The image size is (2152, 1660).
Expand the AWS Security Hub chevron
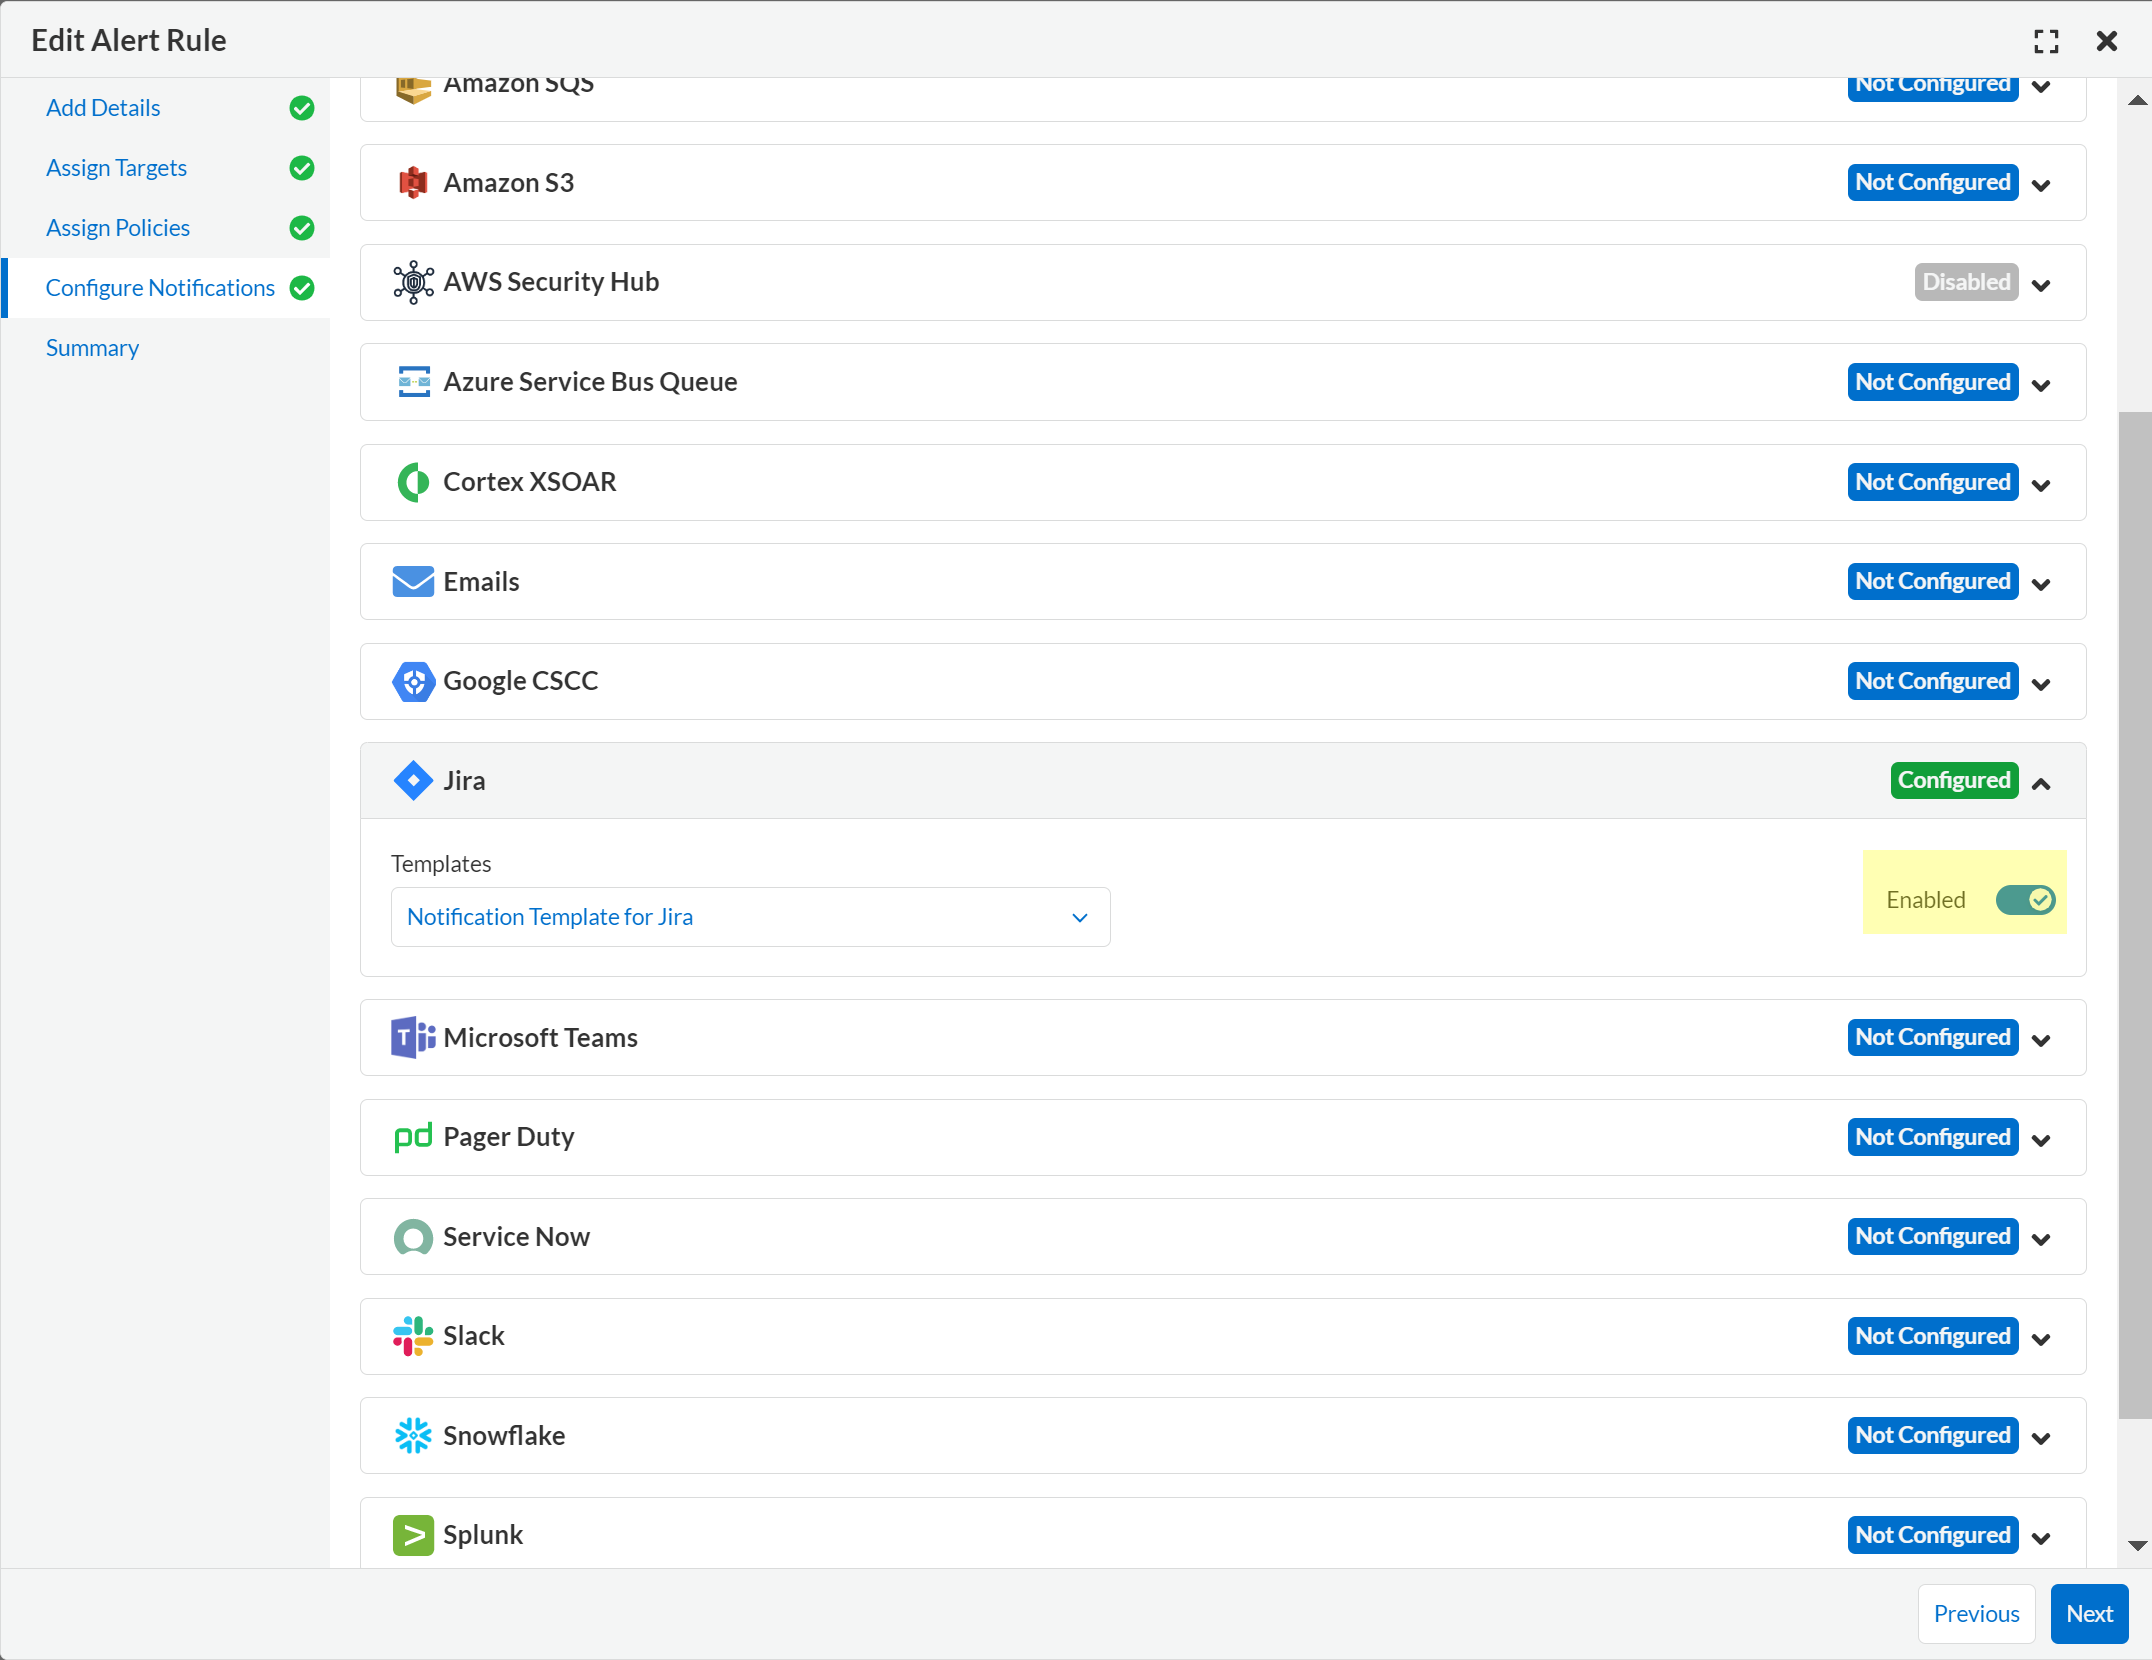pyautogui.click(x=2042, y=285)
